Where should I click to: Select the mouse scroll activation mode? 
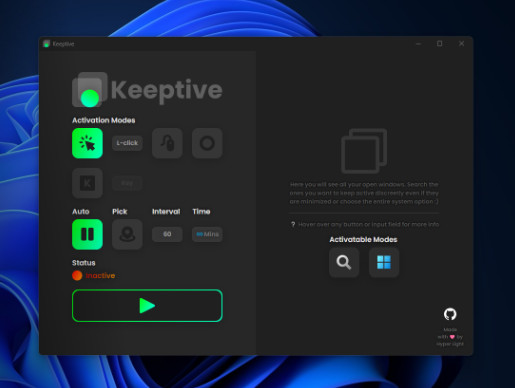(167, 143)
